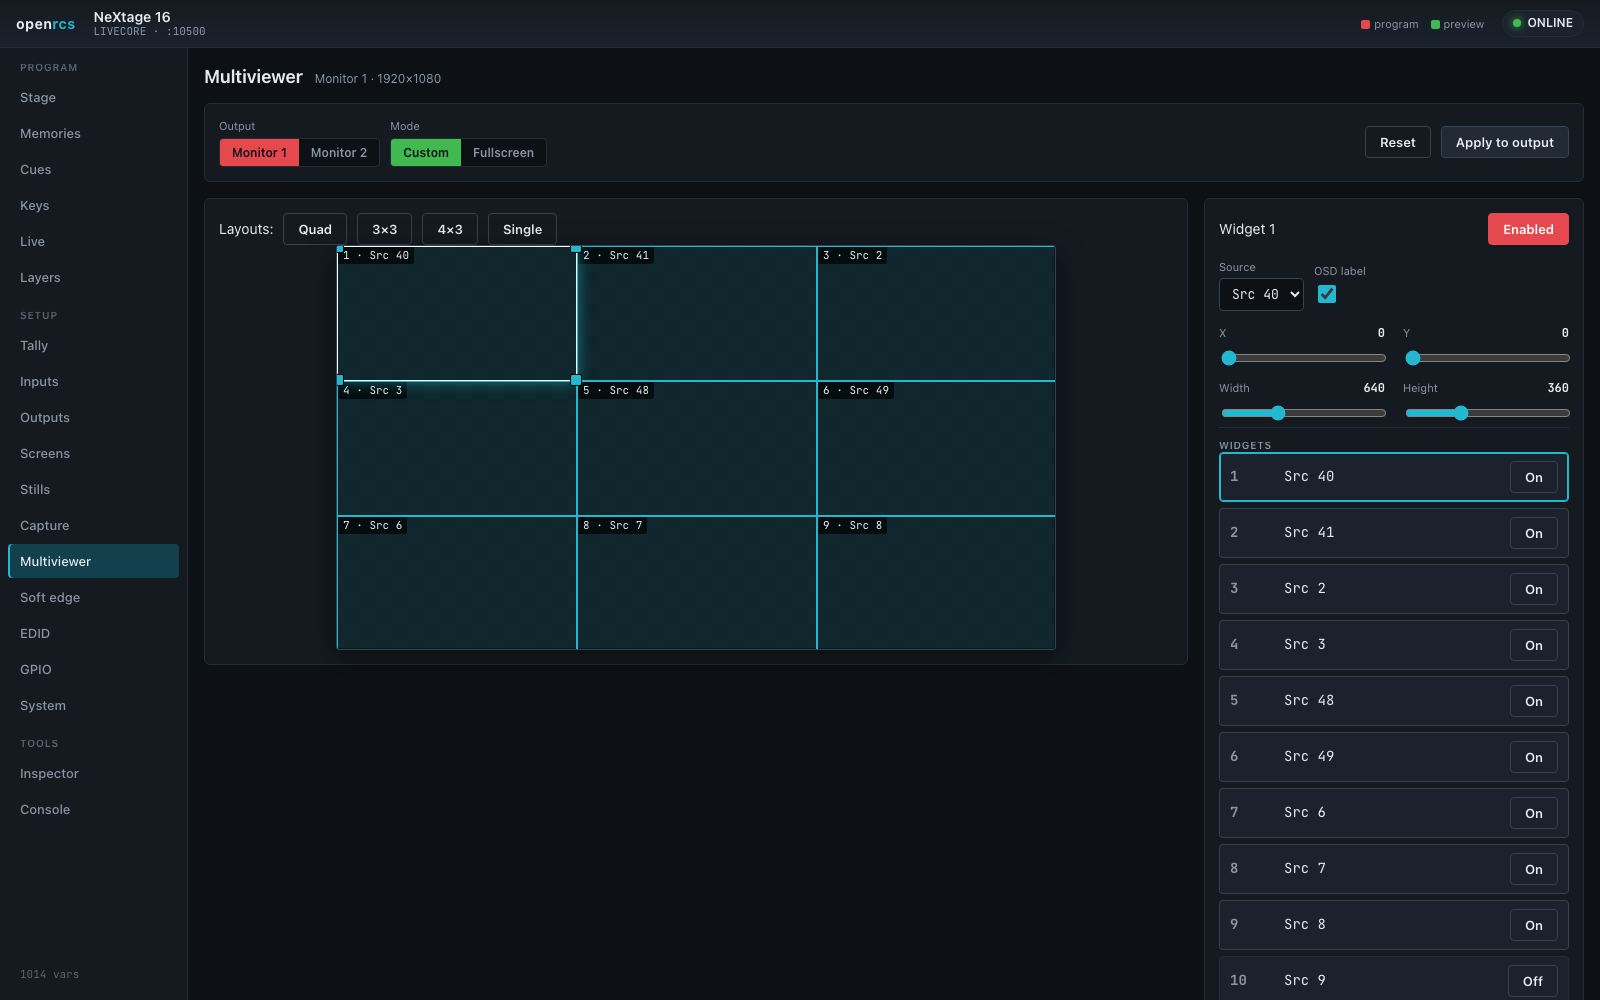1600x1000 pixels.
Task: Click the openrcs logo
Action: (45, 24)
